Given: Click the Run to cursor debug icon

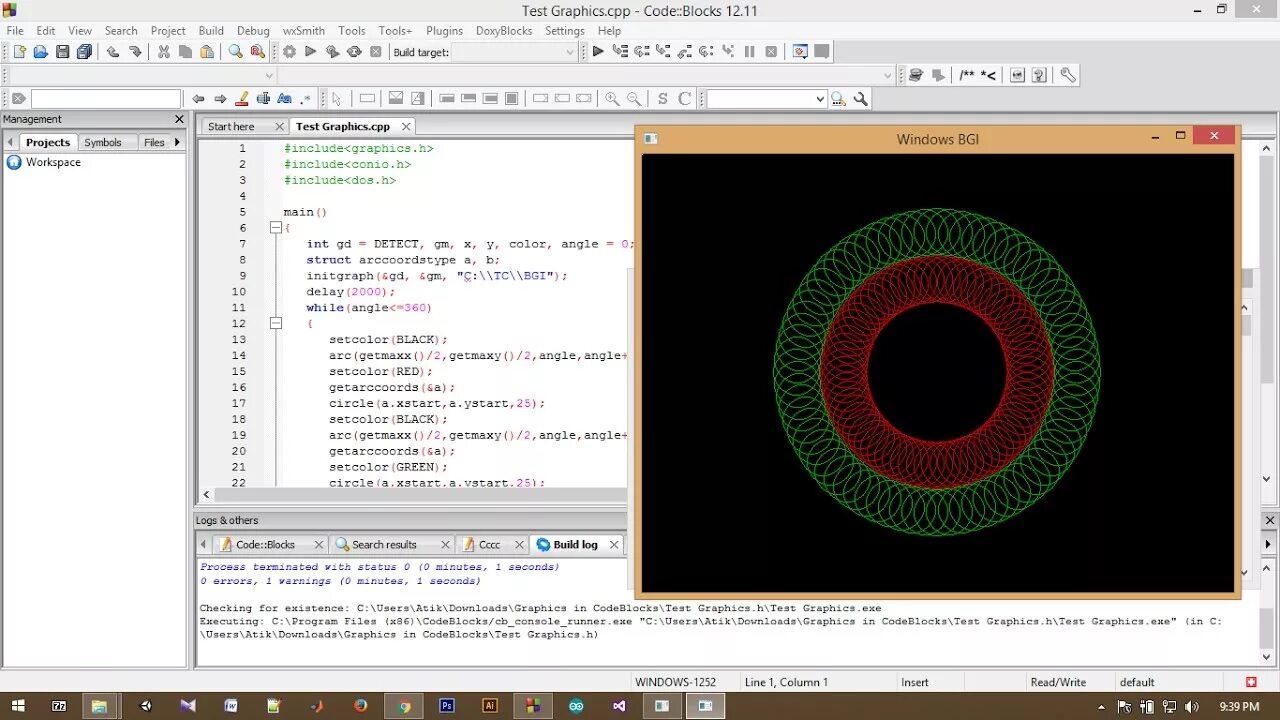Looking at the screenshot, I should coord(620,52).
